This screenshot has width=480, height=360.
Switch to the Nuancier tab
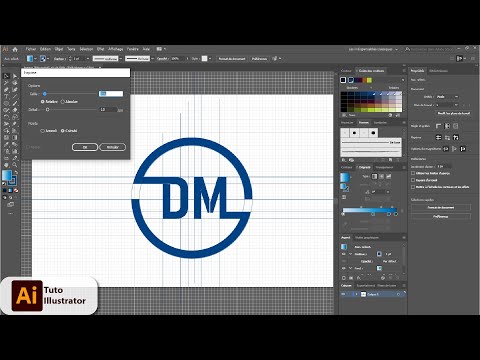coord(346,123)
